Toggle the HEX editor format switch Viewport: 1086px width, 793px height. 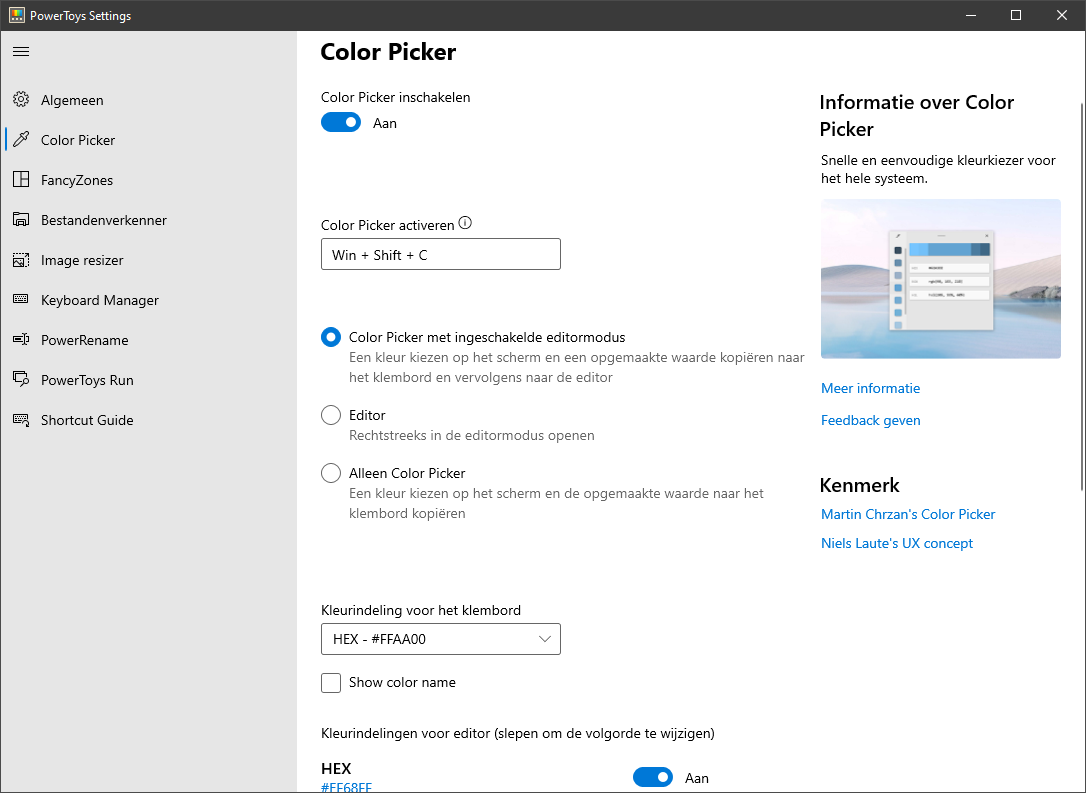tap(652, 777)
